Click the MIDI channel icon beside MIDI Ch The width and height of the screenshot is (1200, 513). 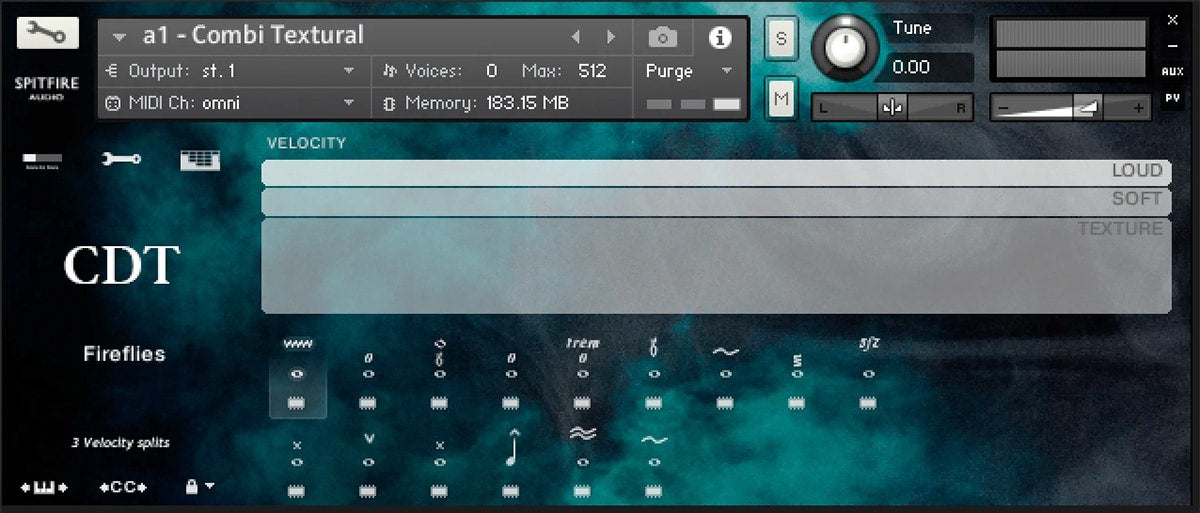[x=112, y=103]
